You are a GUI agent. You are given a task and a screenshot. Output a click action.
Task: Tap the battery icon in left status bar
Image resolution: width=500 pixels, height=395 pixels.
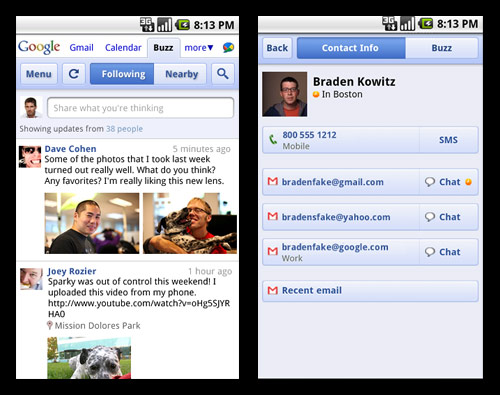click(x=182, y=25)
